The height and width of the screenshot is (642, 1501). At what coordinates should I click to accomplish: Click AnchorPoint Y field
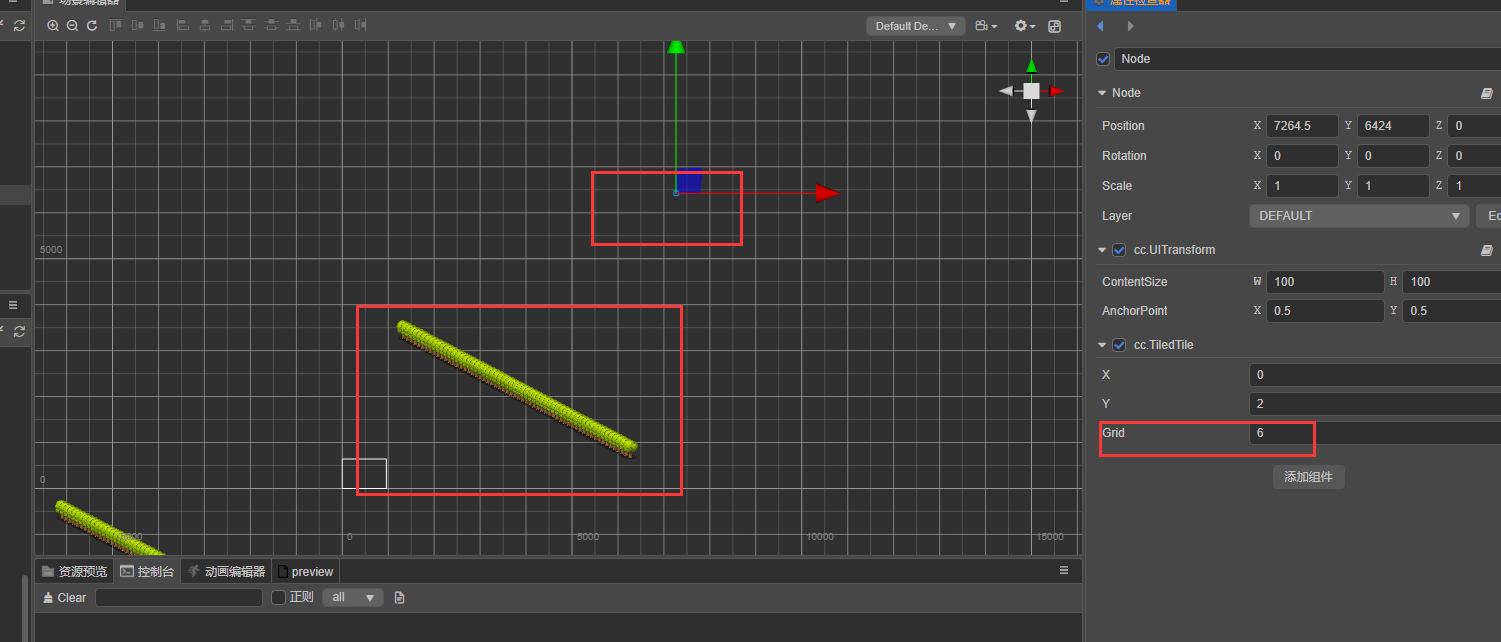[1451, 311]
